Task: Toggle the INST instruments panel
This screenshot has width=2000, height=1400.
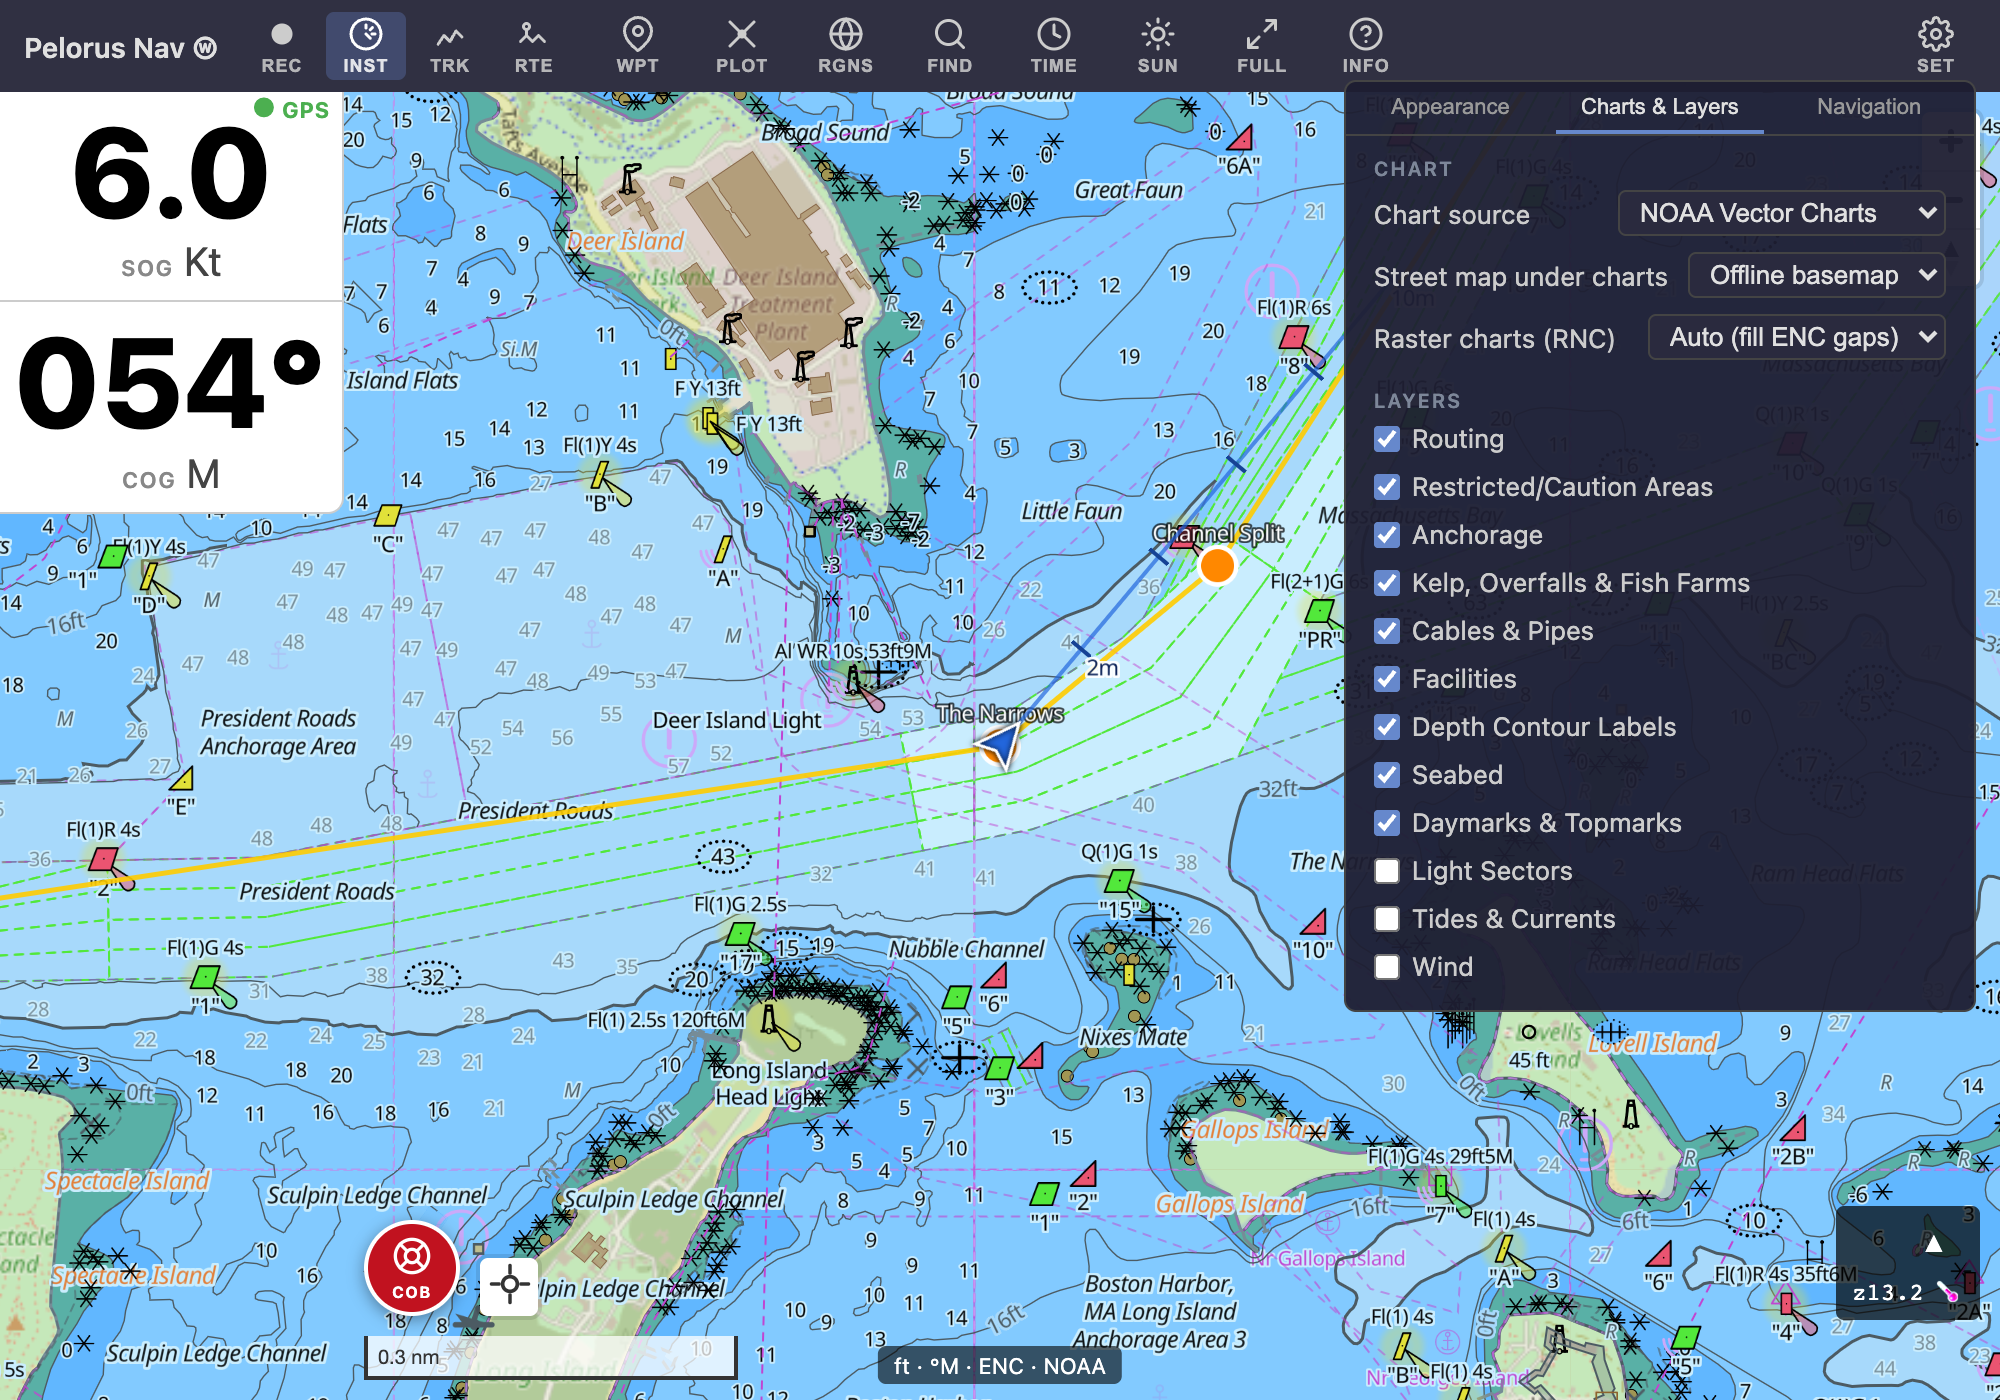Action: (365, 46)
